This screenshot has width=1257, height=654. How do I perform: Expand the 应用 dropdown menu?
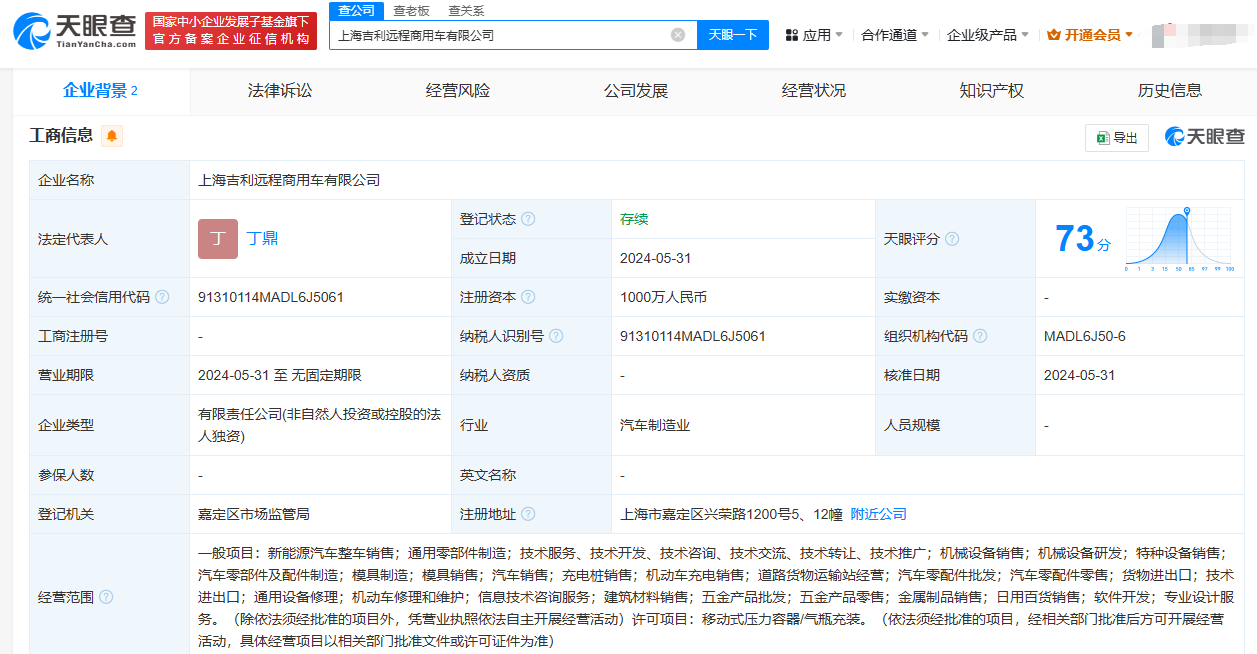click(x=814, y=35)
